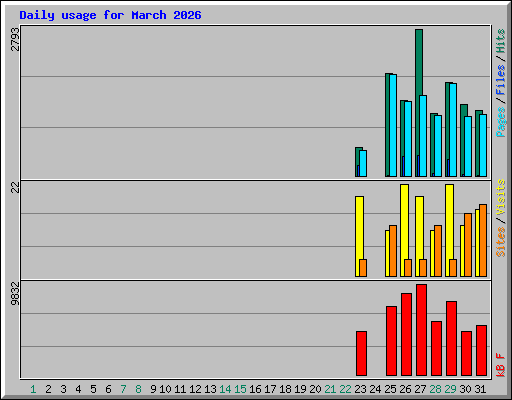Viewport: 512px width, 400px height.
Task: Click day label 7 on x-axis
Action: pyautogui.click(x=123, y=389)
